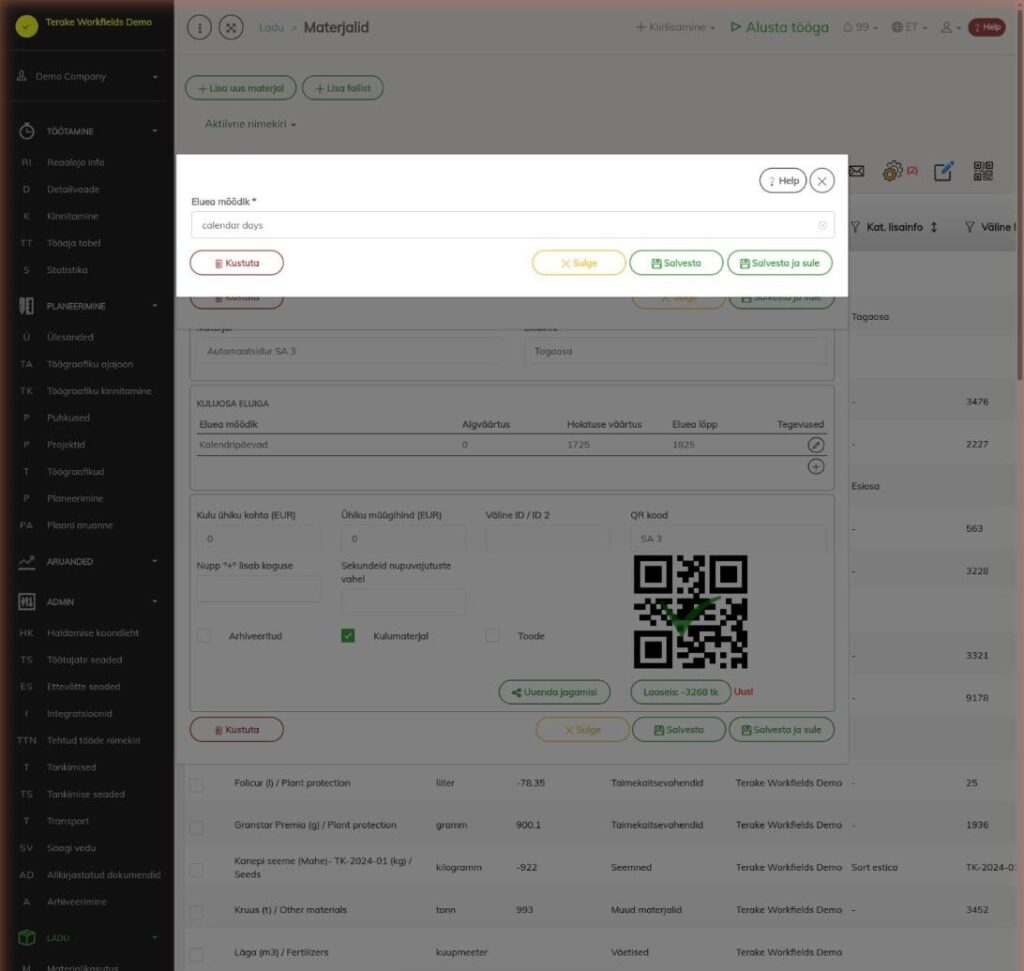Viewport: 1024px width, 971px height.
Task: Open Projektid in sidebar
Action: tap(66, 445)
